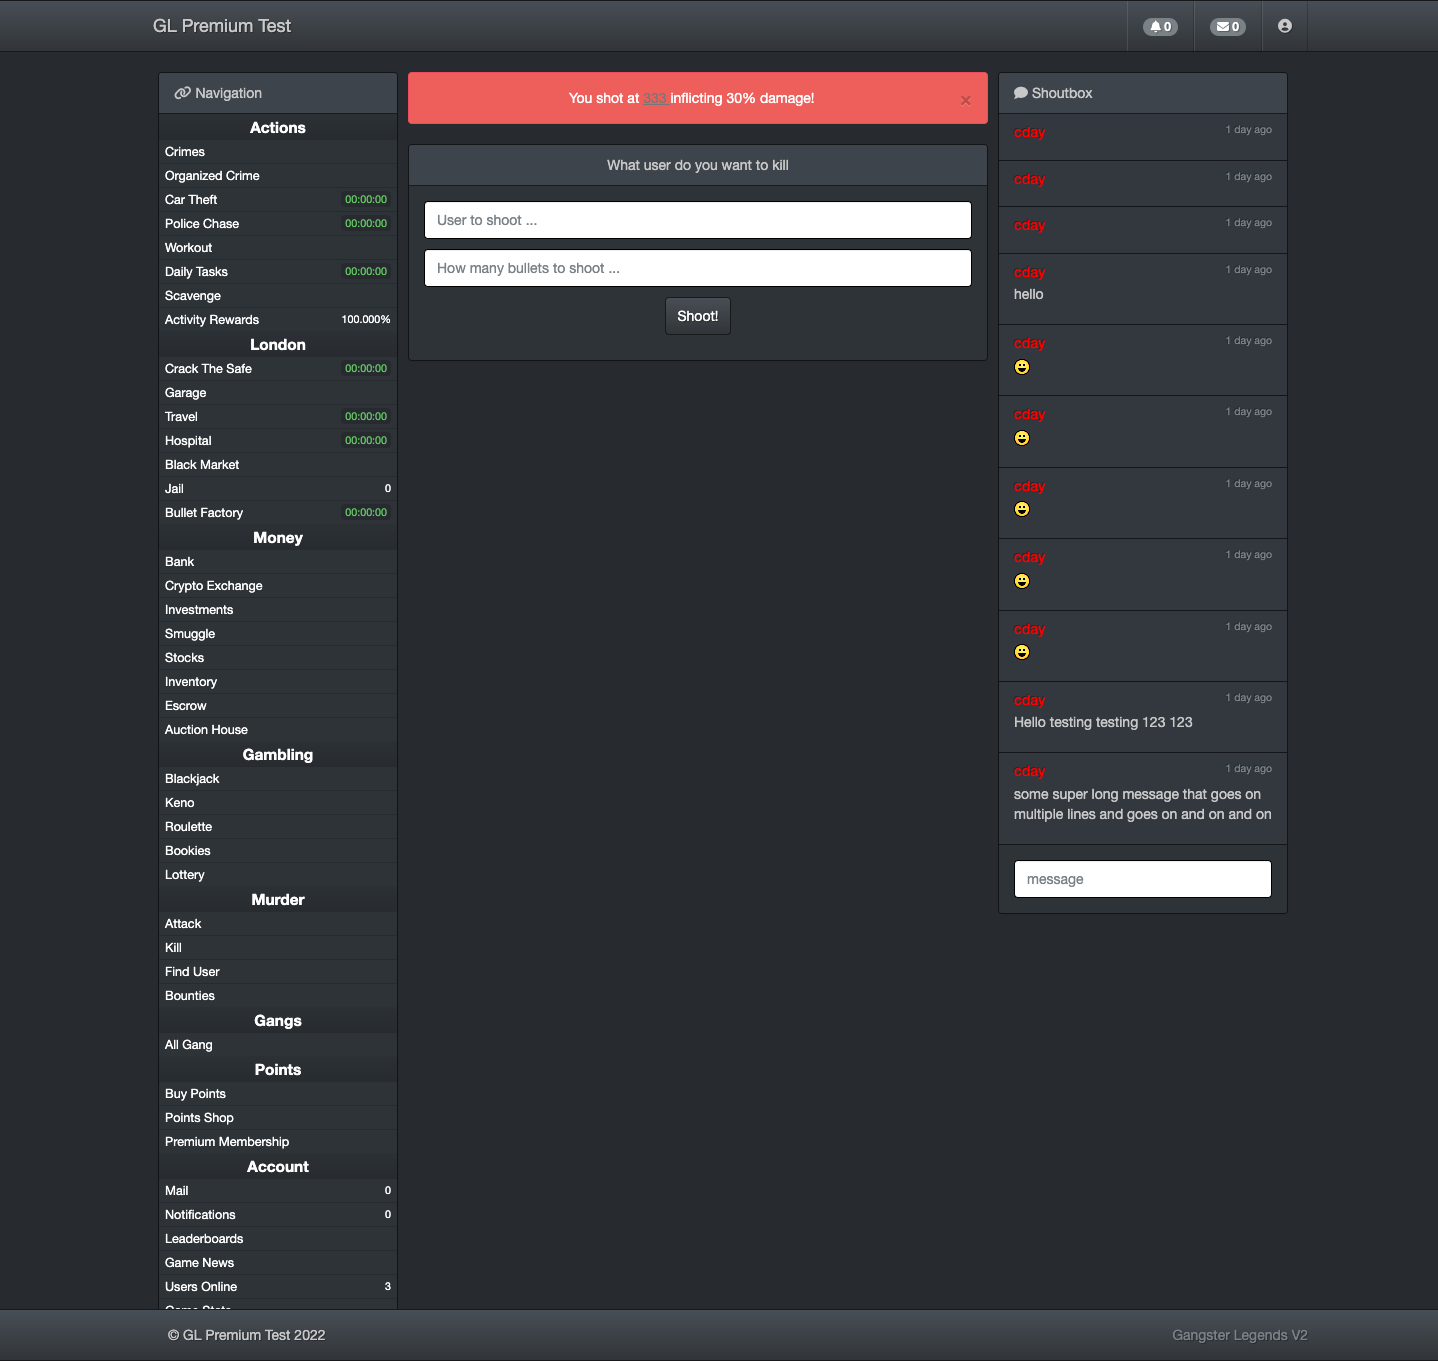Viewport: 1438px width, 1361px height.
Task: Click the Shoot! button
Action: tap(697, 316)
